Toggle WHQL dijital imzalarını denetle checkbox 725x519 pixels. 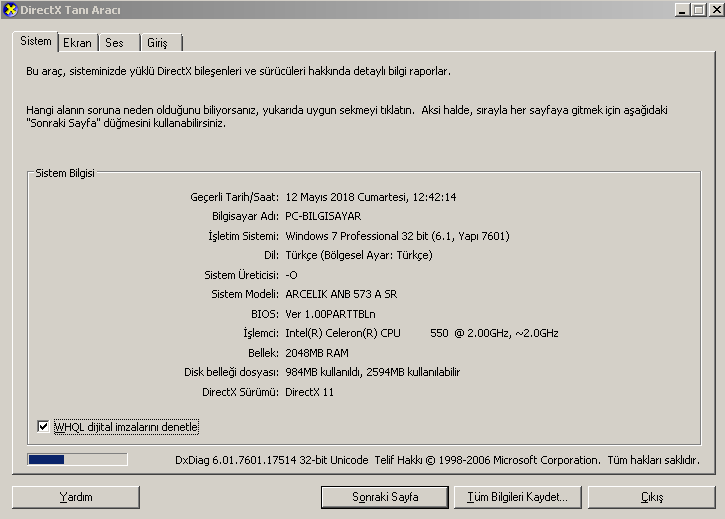click(43, 426)
